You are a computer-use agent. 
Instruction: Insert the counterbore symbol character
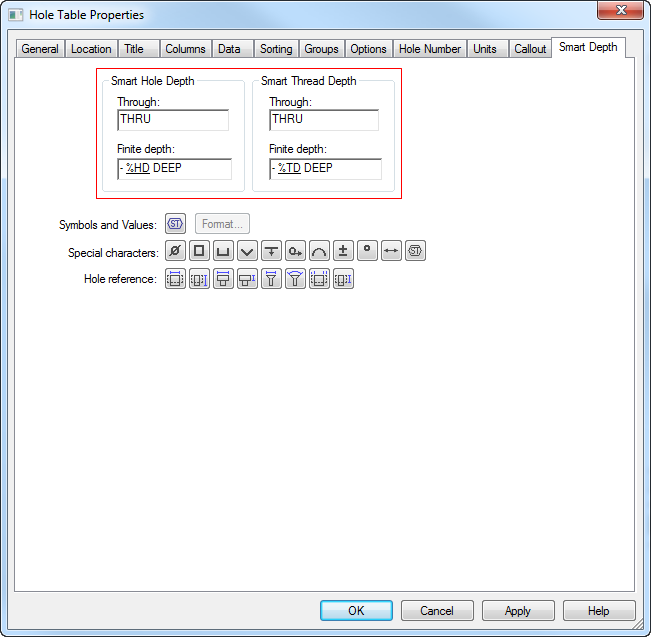(224, 252)
